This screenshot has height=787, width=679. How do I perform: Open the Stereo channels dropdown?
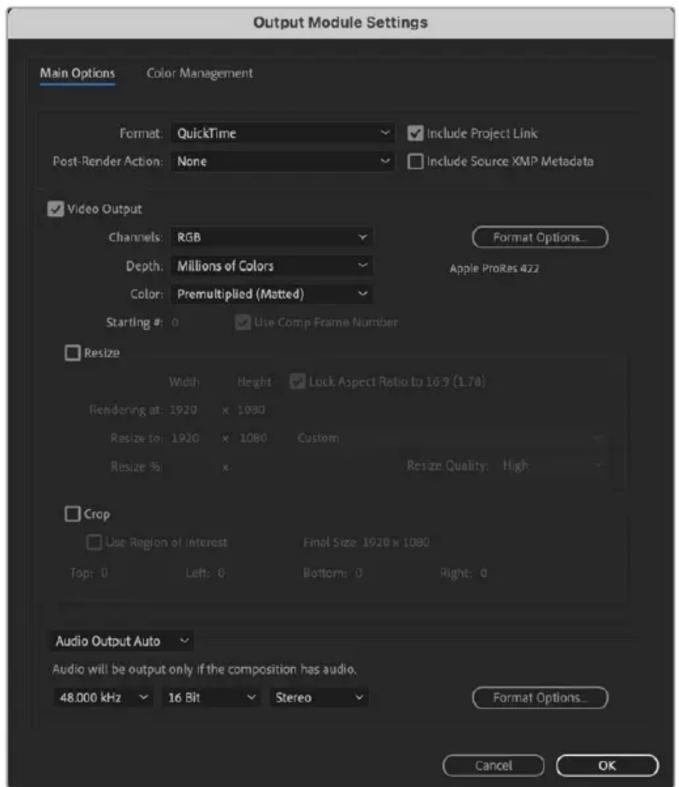(319, 697)
